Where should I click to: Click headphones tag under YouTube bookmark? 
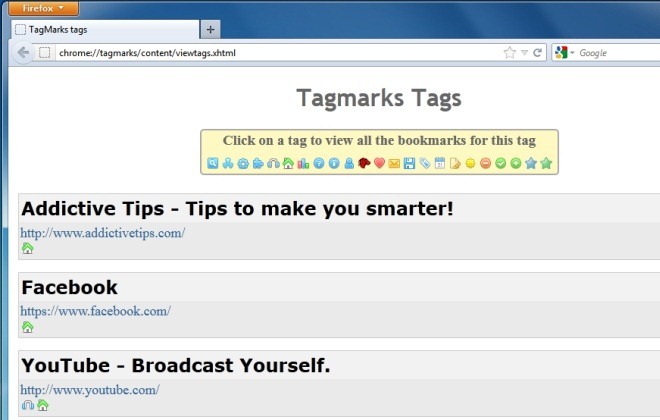coord(27,405)
